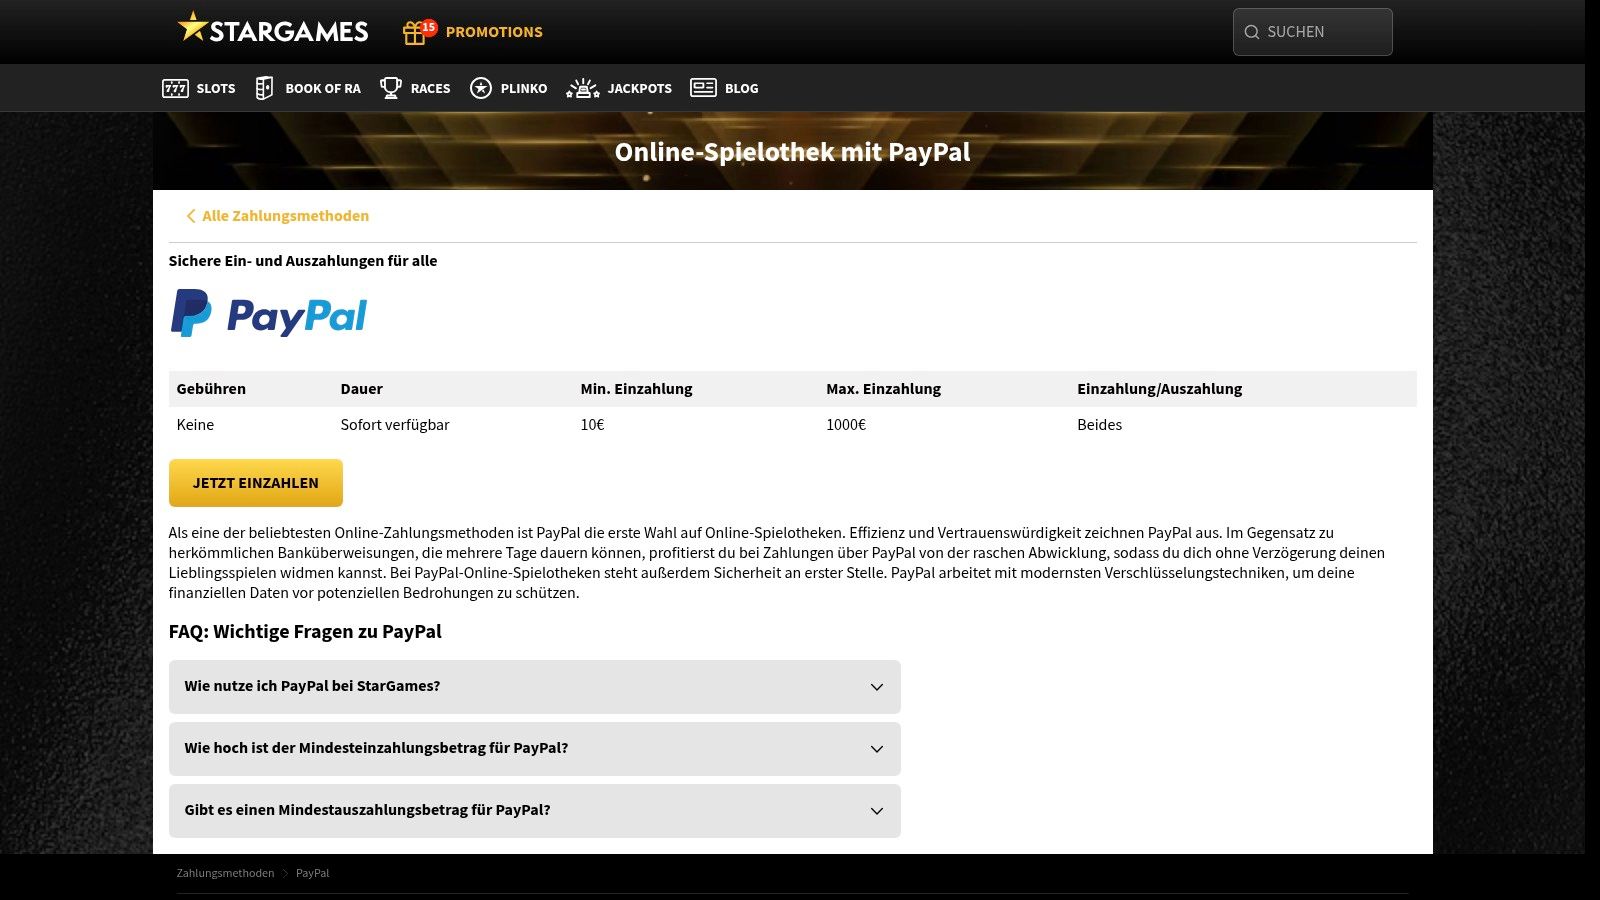
Task: Open the promotions gift box icon
Action: point(414,33)
